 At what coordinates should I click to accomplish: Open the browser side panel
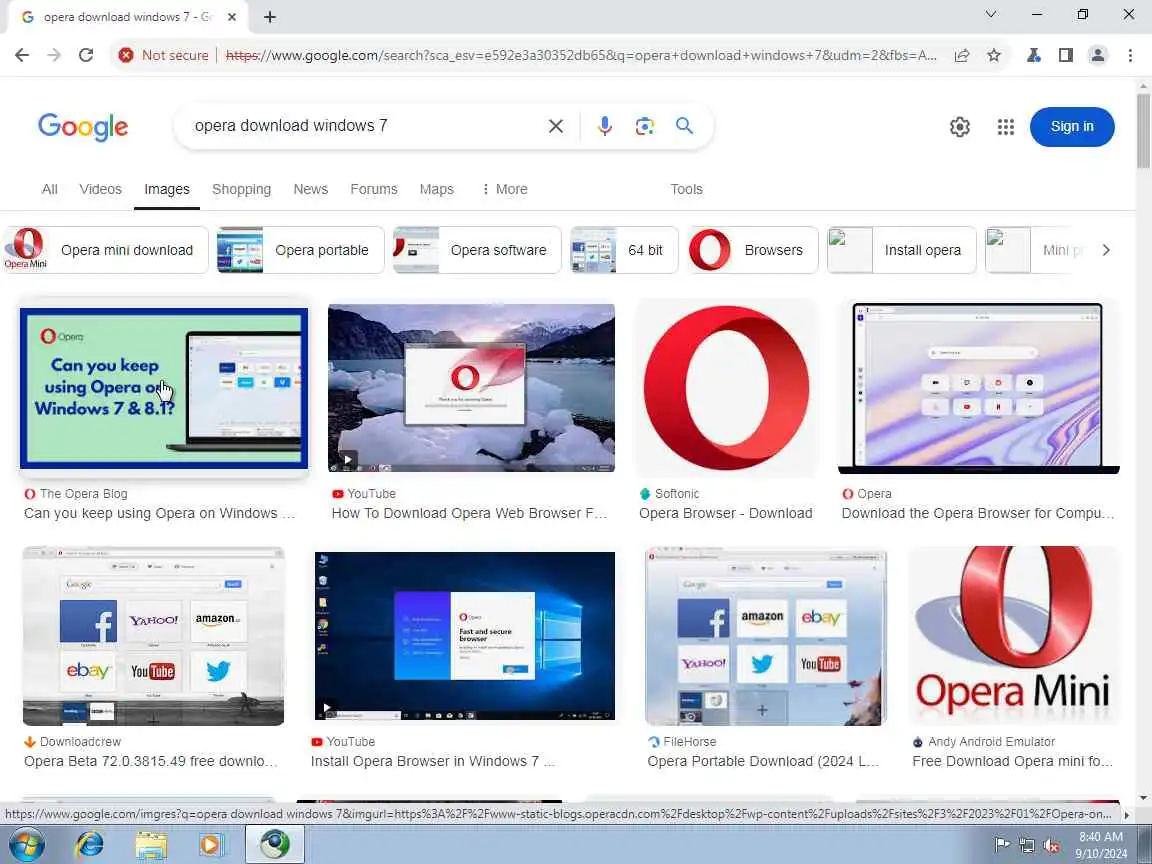click(x=1065, y=55)
